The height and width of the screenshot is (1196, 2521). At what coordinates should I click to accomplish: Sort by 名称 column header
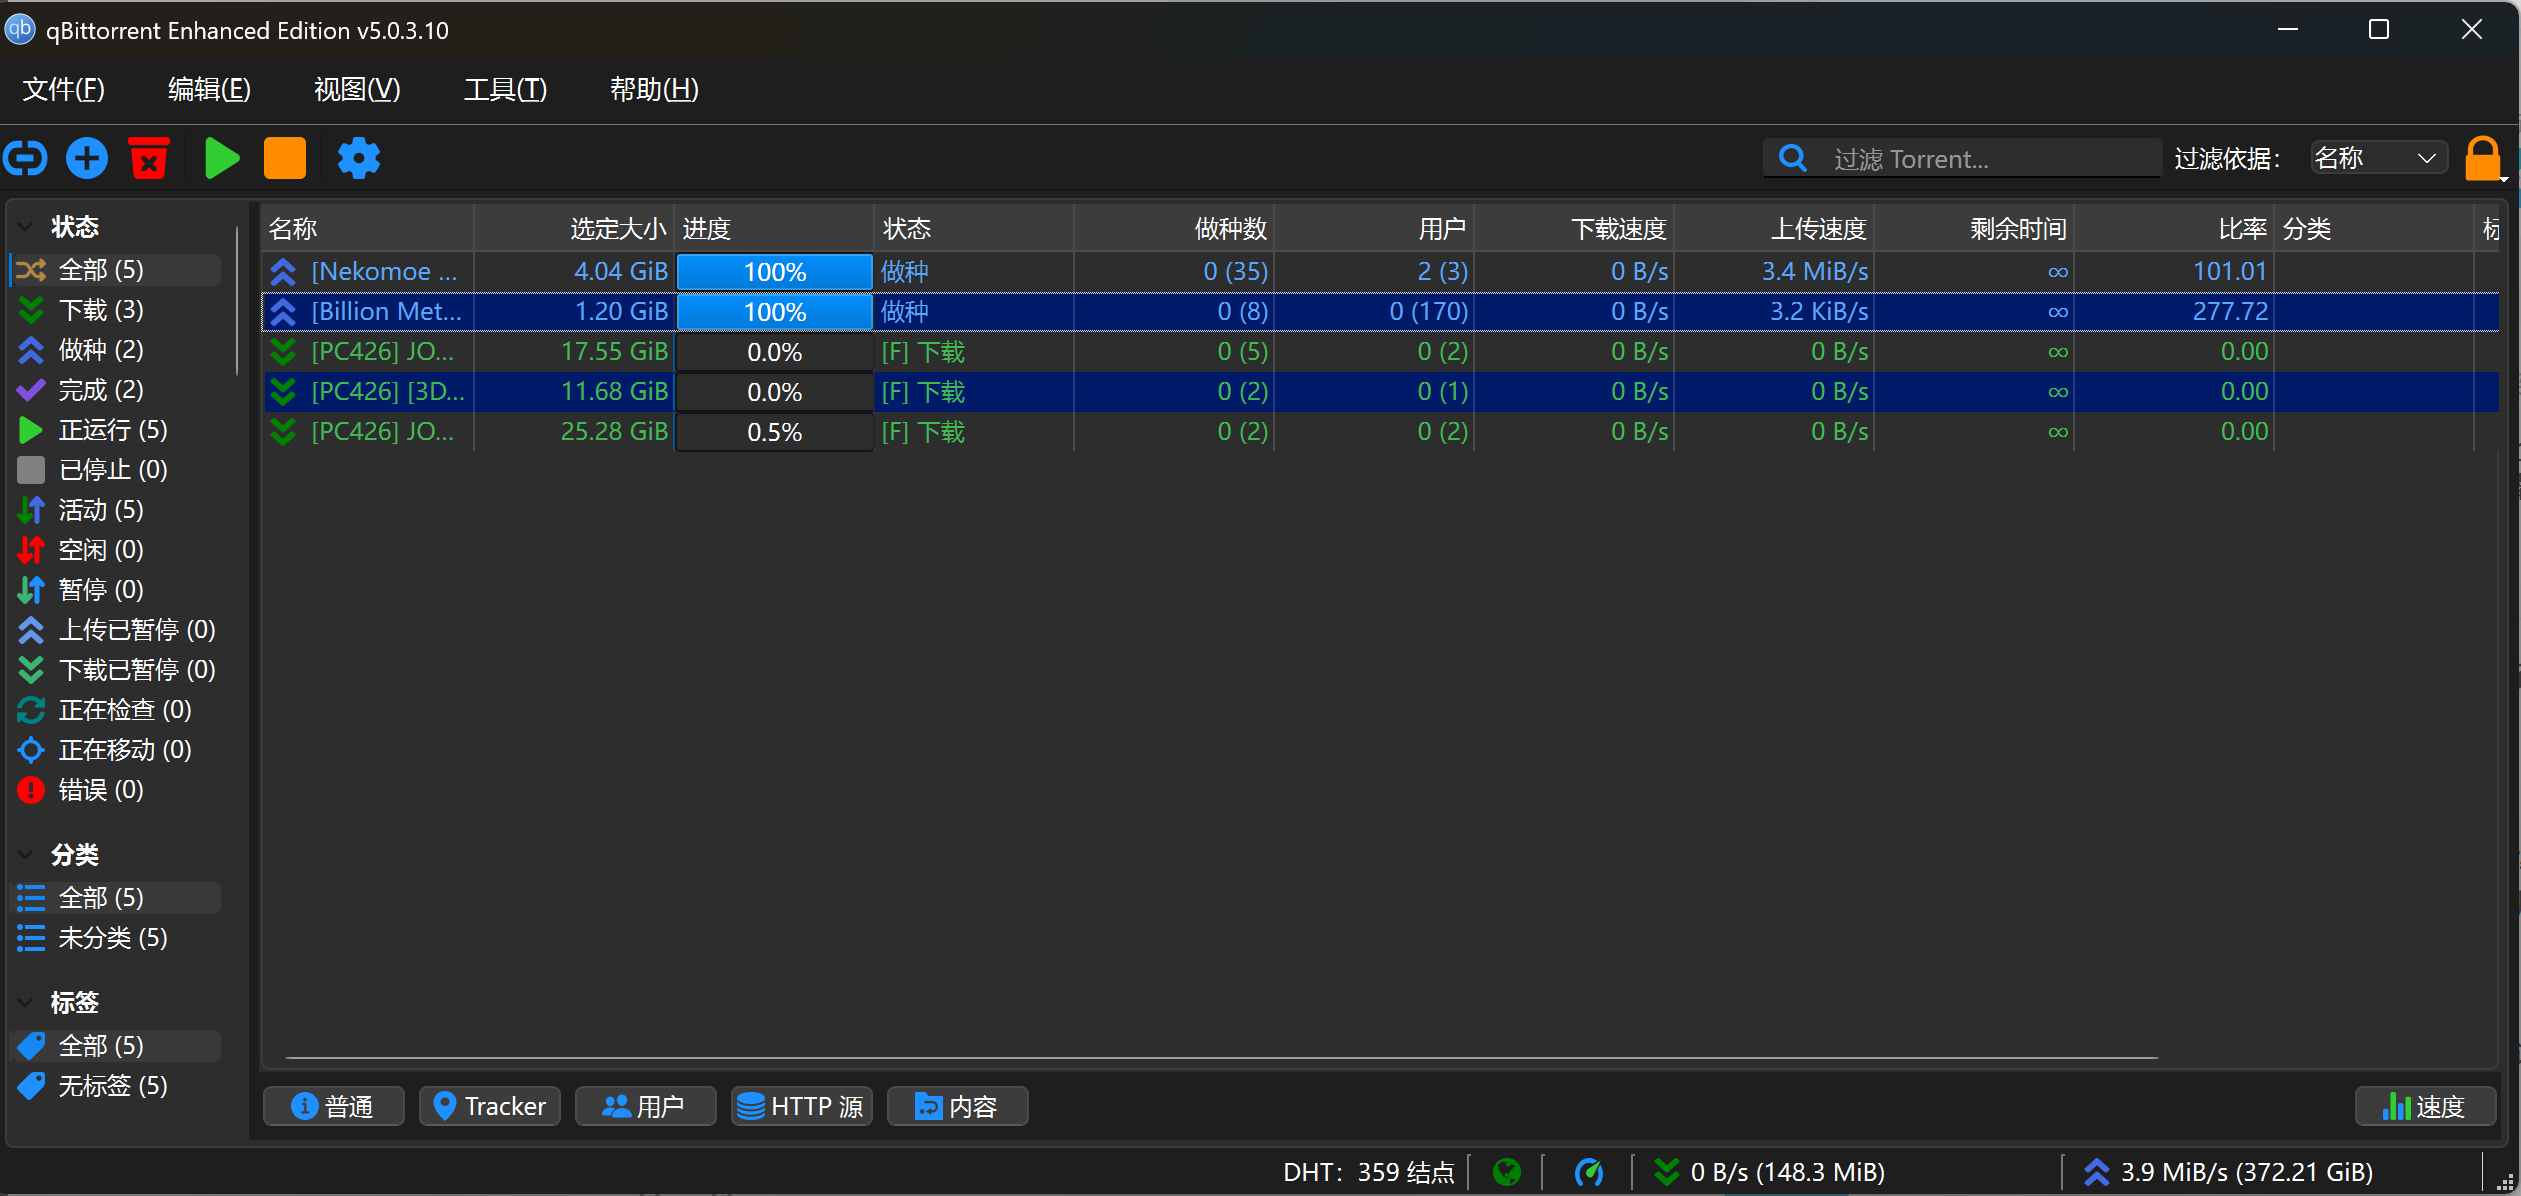click(368, 229)
